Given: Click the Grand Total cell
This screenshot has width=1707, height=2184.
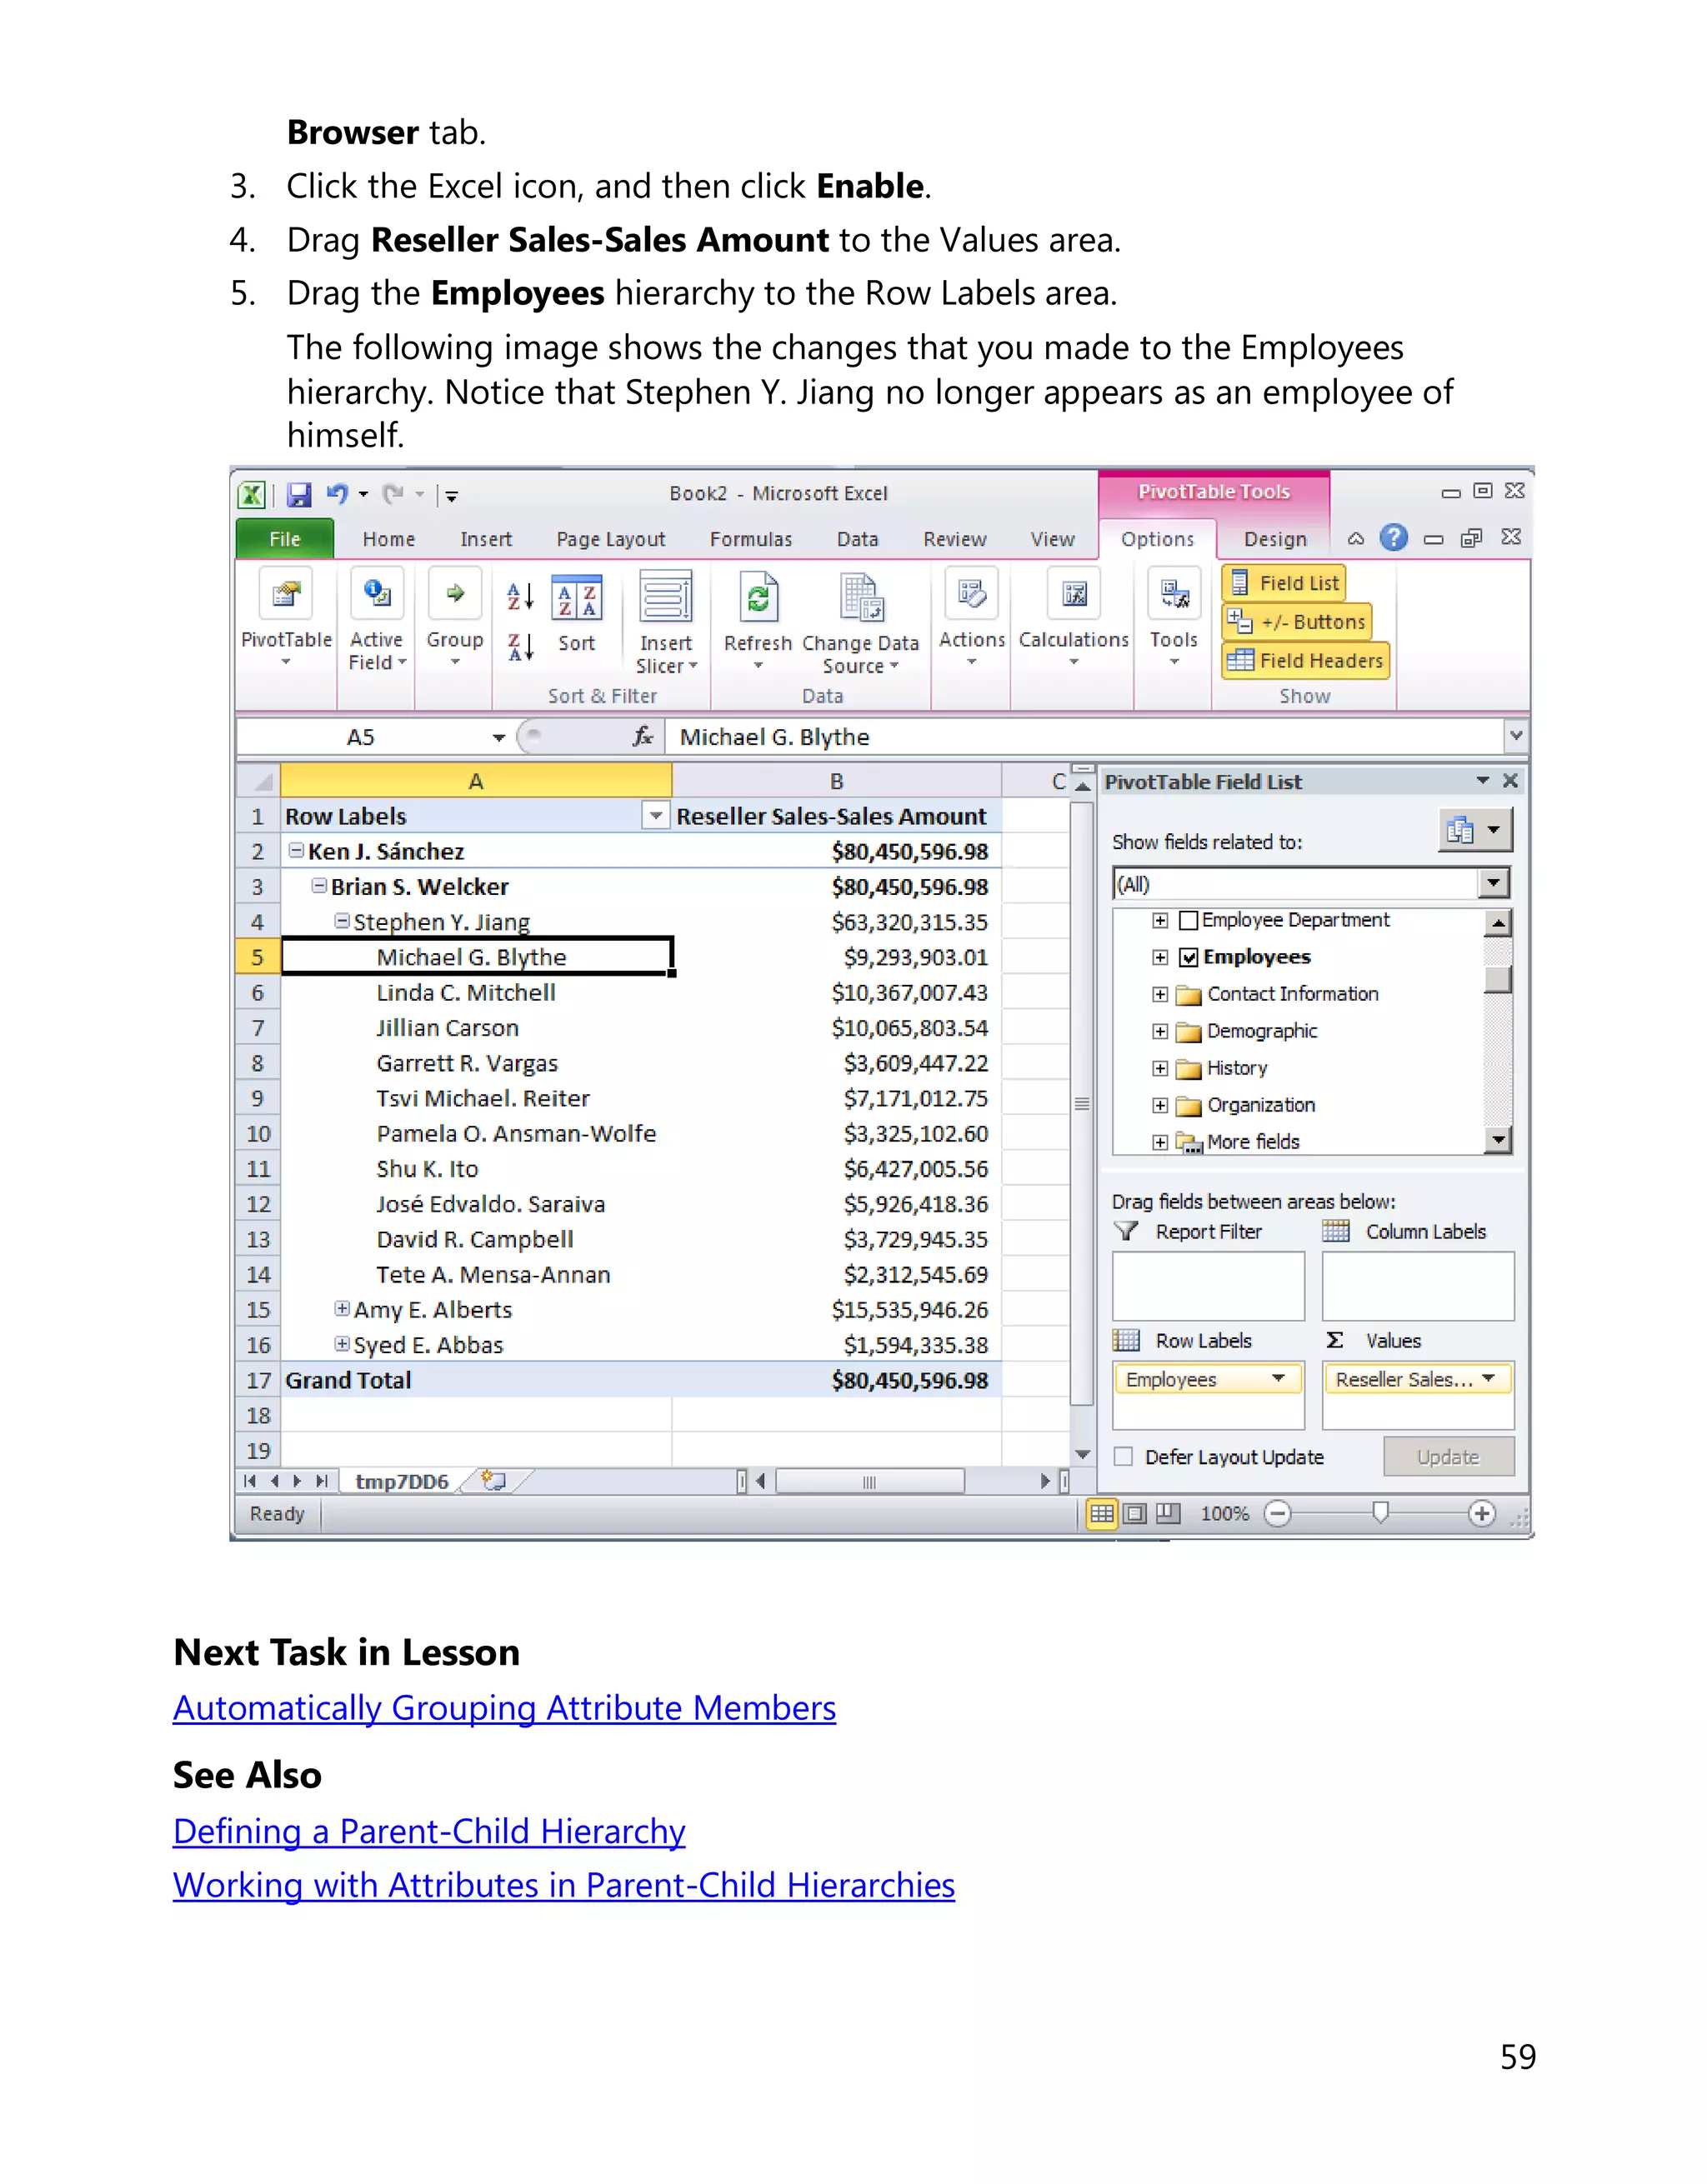Looking at the screenshot, I should click(476, 1380).
